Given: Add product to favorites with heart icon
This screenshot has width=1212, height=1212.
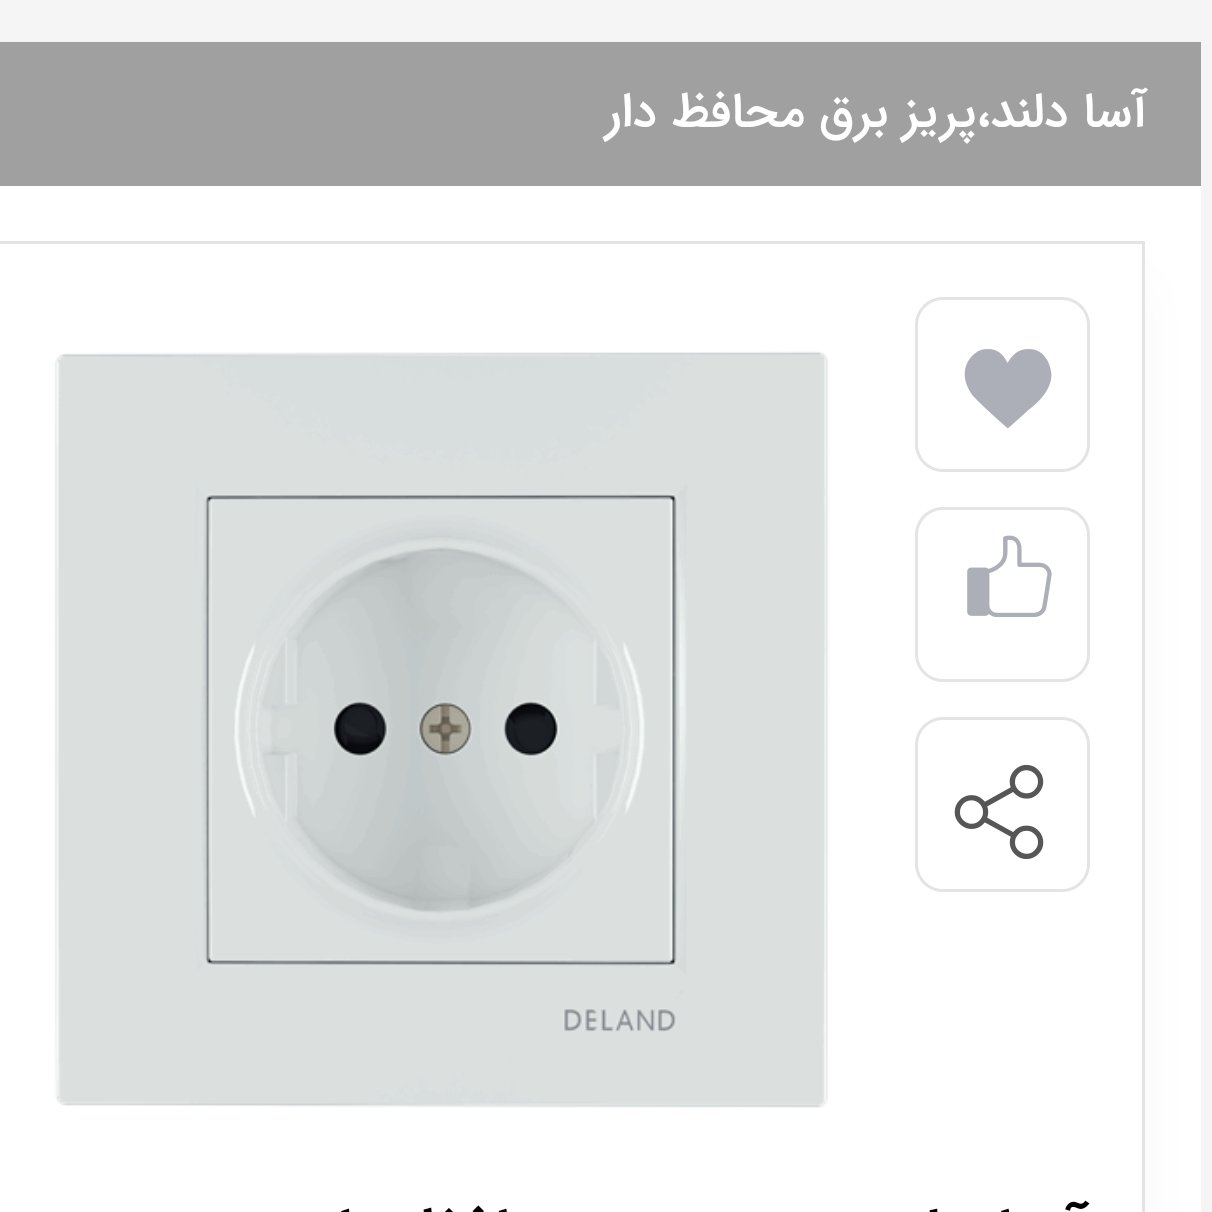Looking at the screenshot, I should 1002,385.
